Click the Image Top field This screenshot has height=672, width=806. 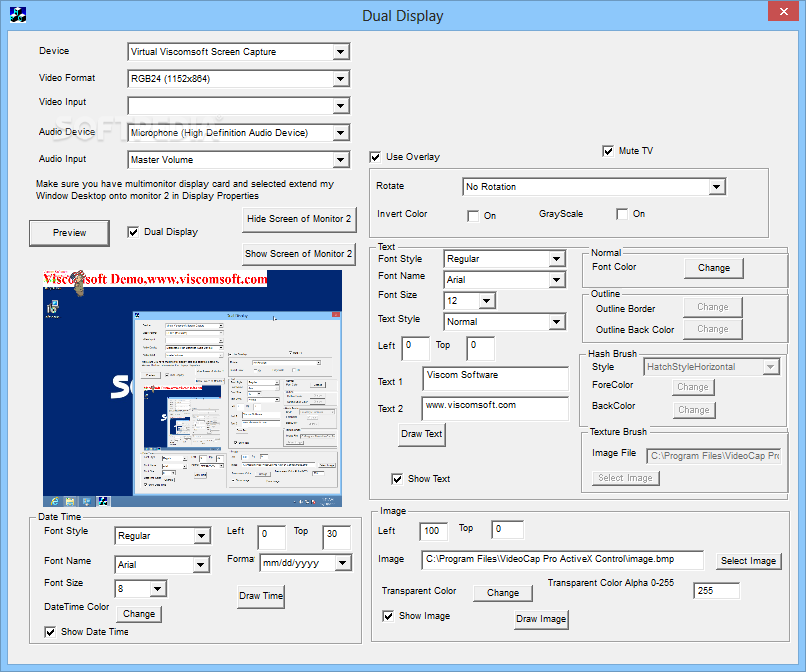[x=507, y=530]
